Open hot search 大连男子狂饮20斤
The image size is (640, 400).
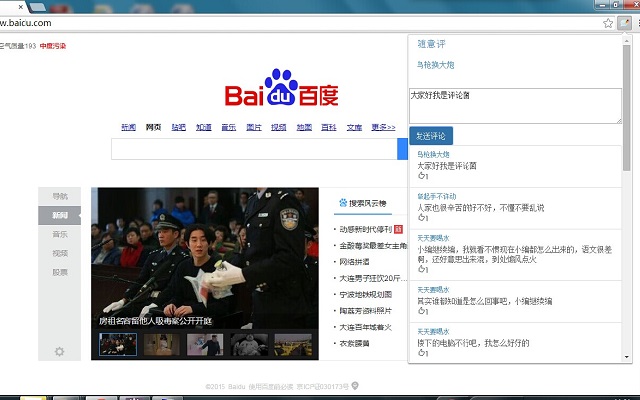(373, 278)
